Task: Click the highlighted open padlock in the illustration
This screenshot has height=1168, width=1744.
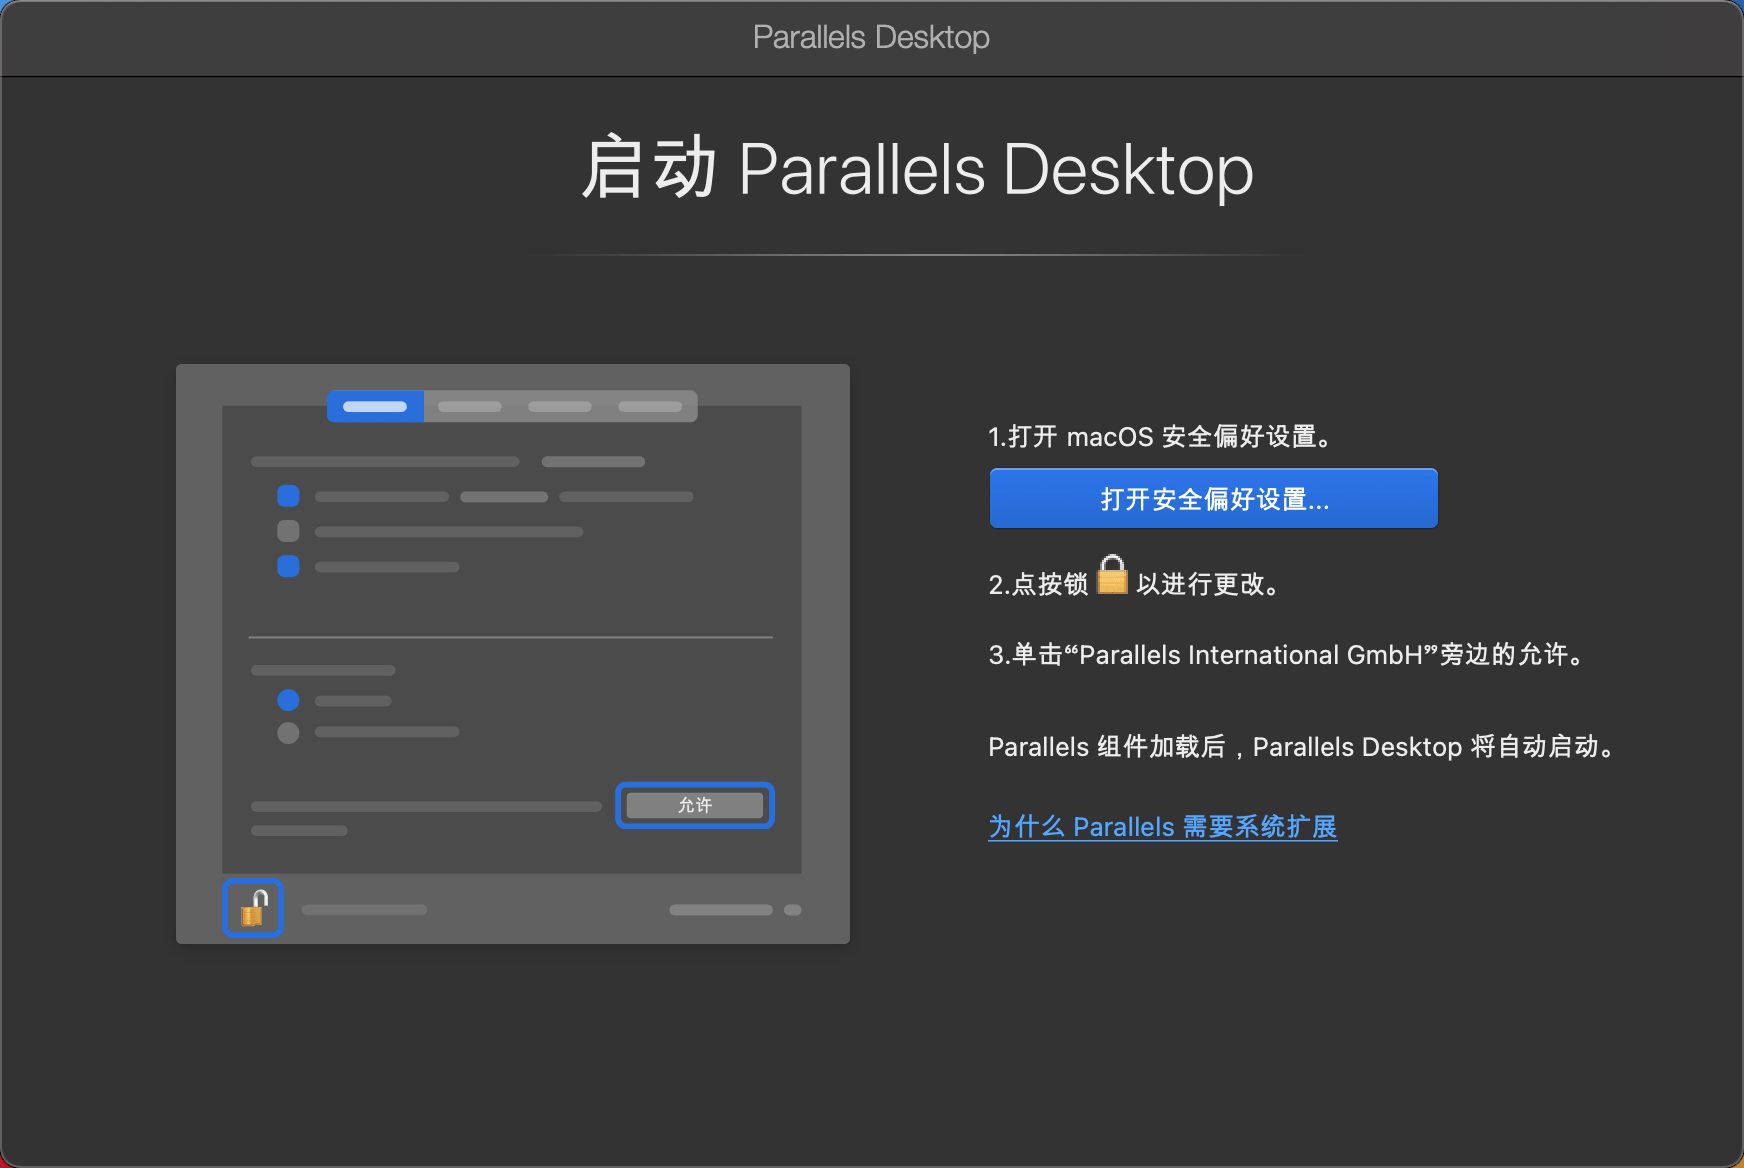Action: 253,907
